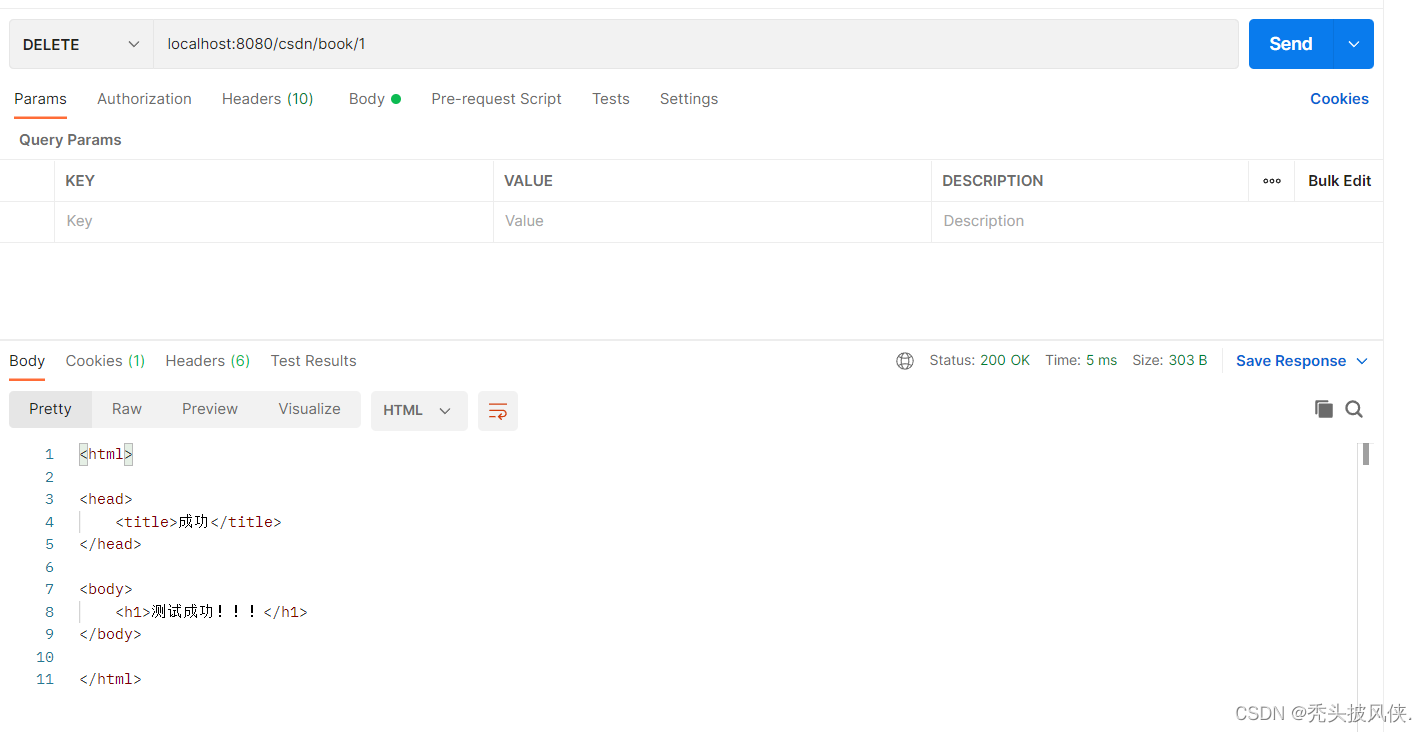Open the HTML format dropdown
Screen dimensions: 1427x732
point(419,411)
